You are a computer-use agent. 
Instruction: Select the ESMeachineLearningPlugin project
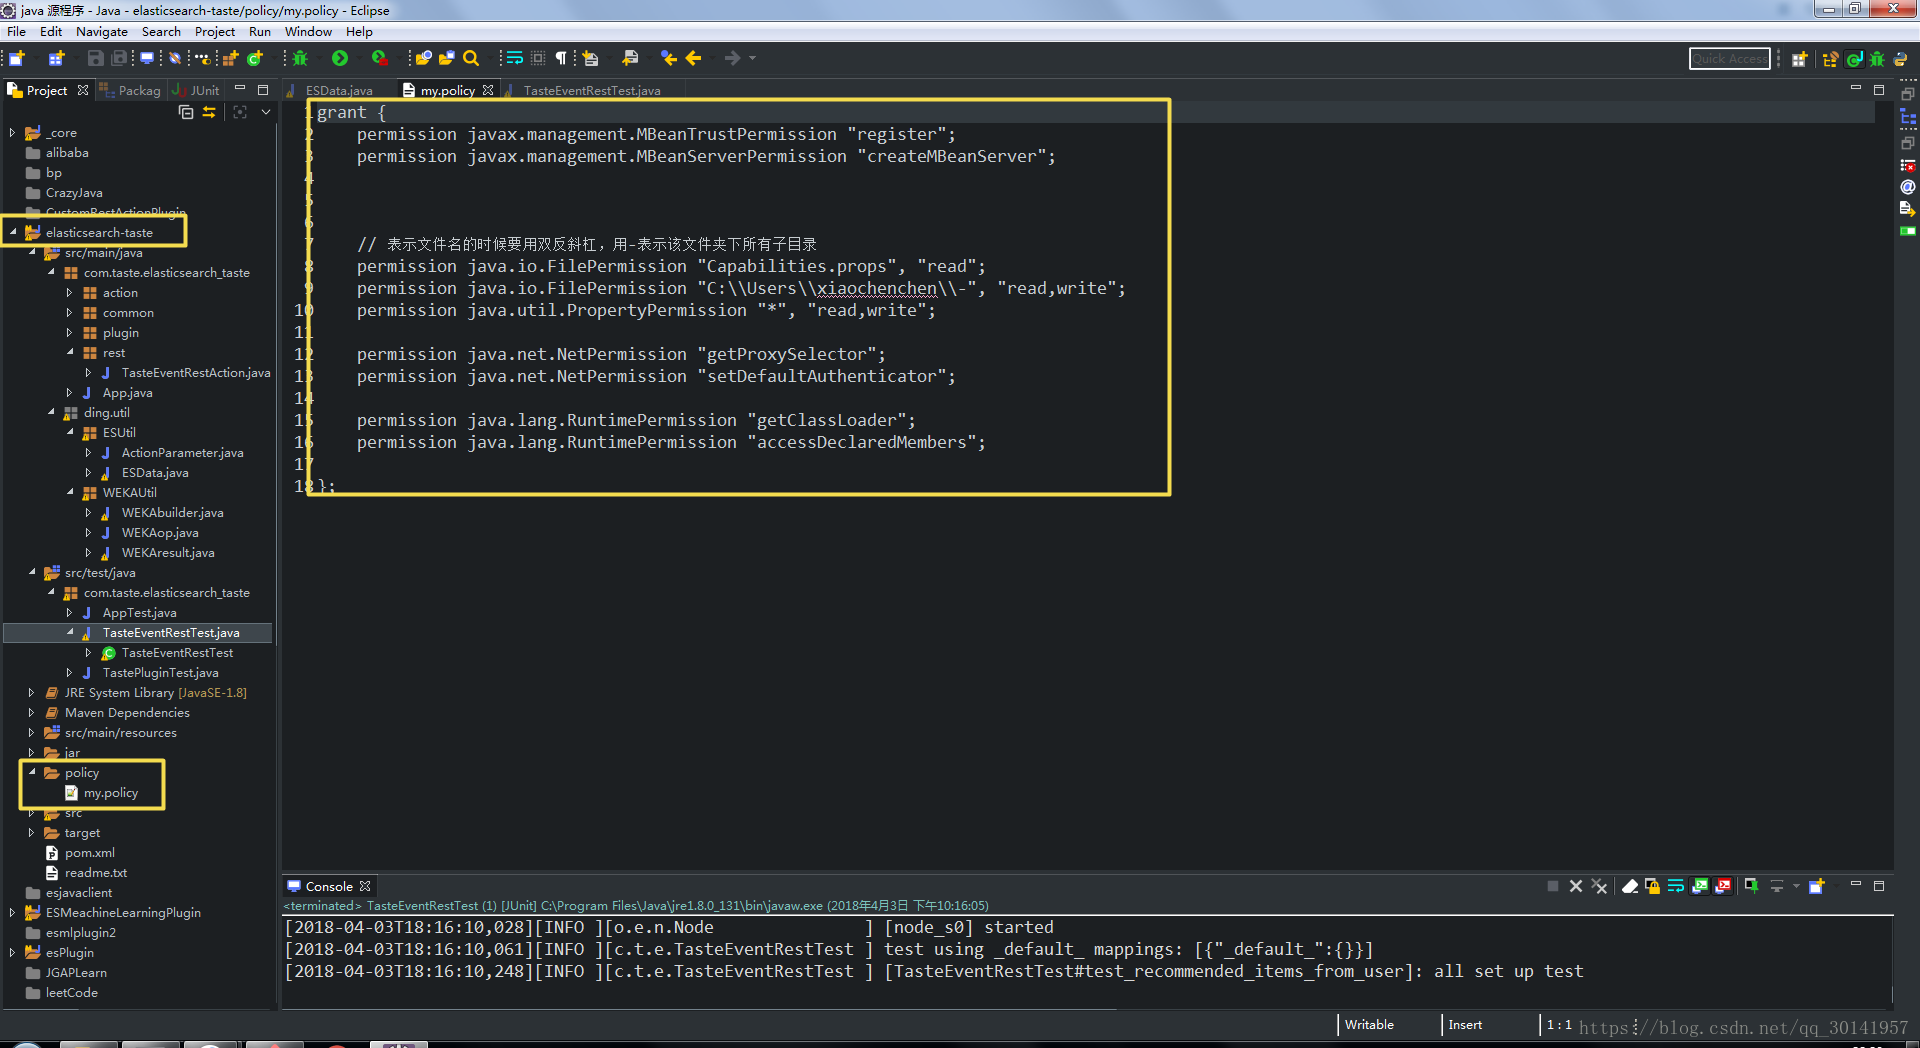tap(122, 912)
